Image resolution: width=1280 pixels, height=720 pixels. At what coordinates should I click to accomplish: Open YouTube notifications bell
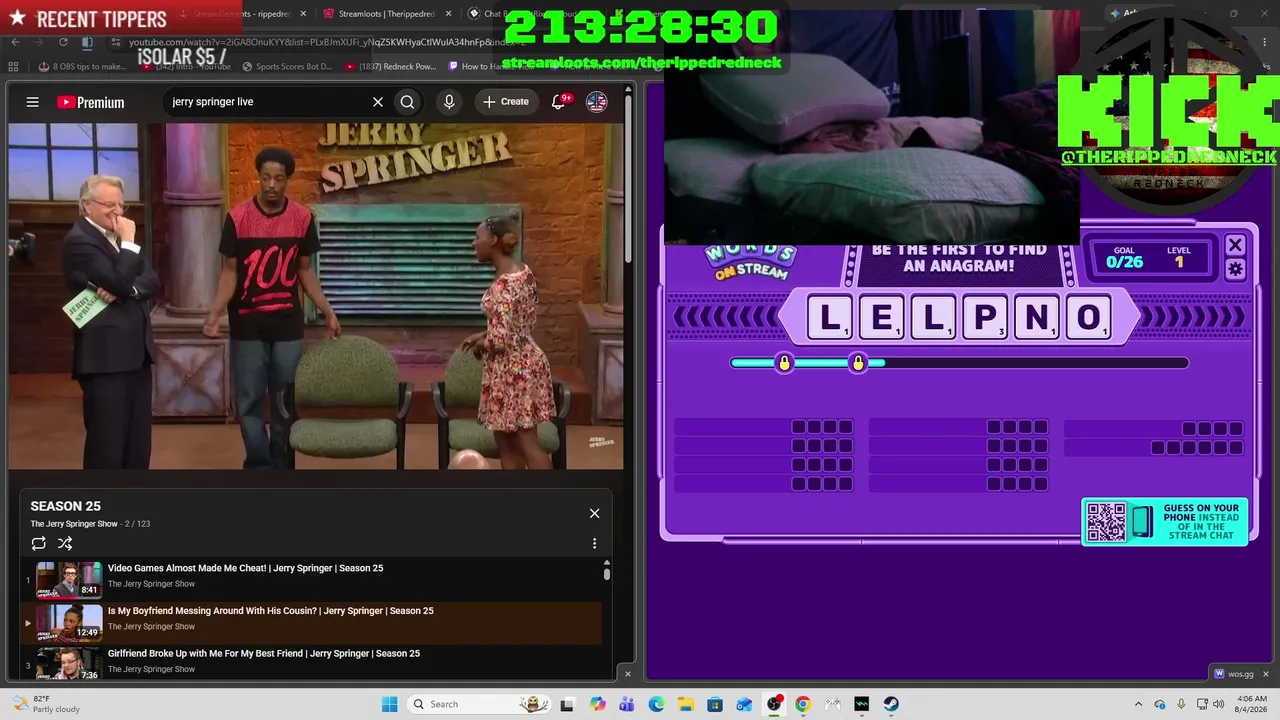559,102
